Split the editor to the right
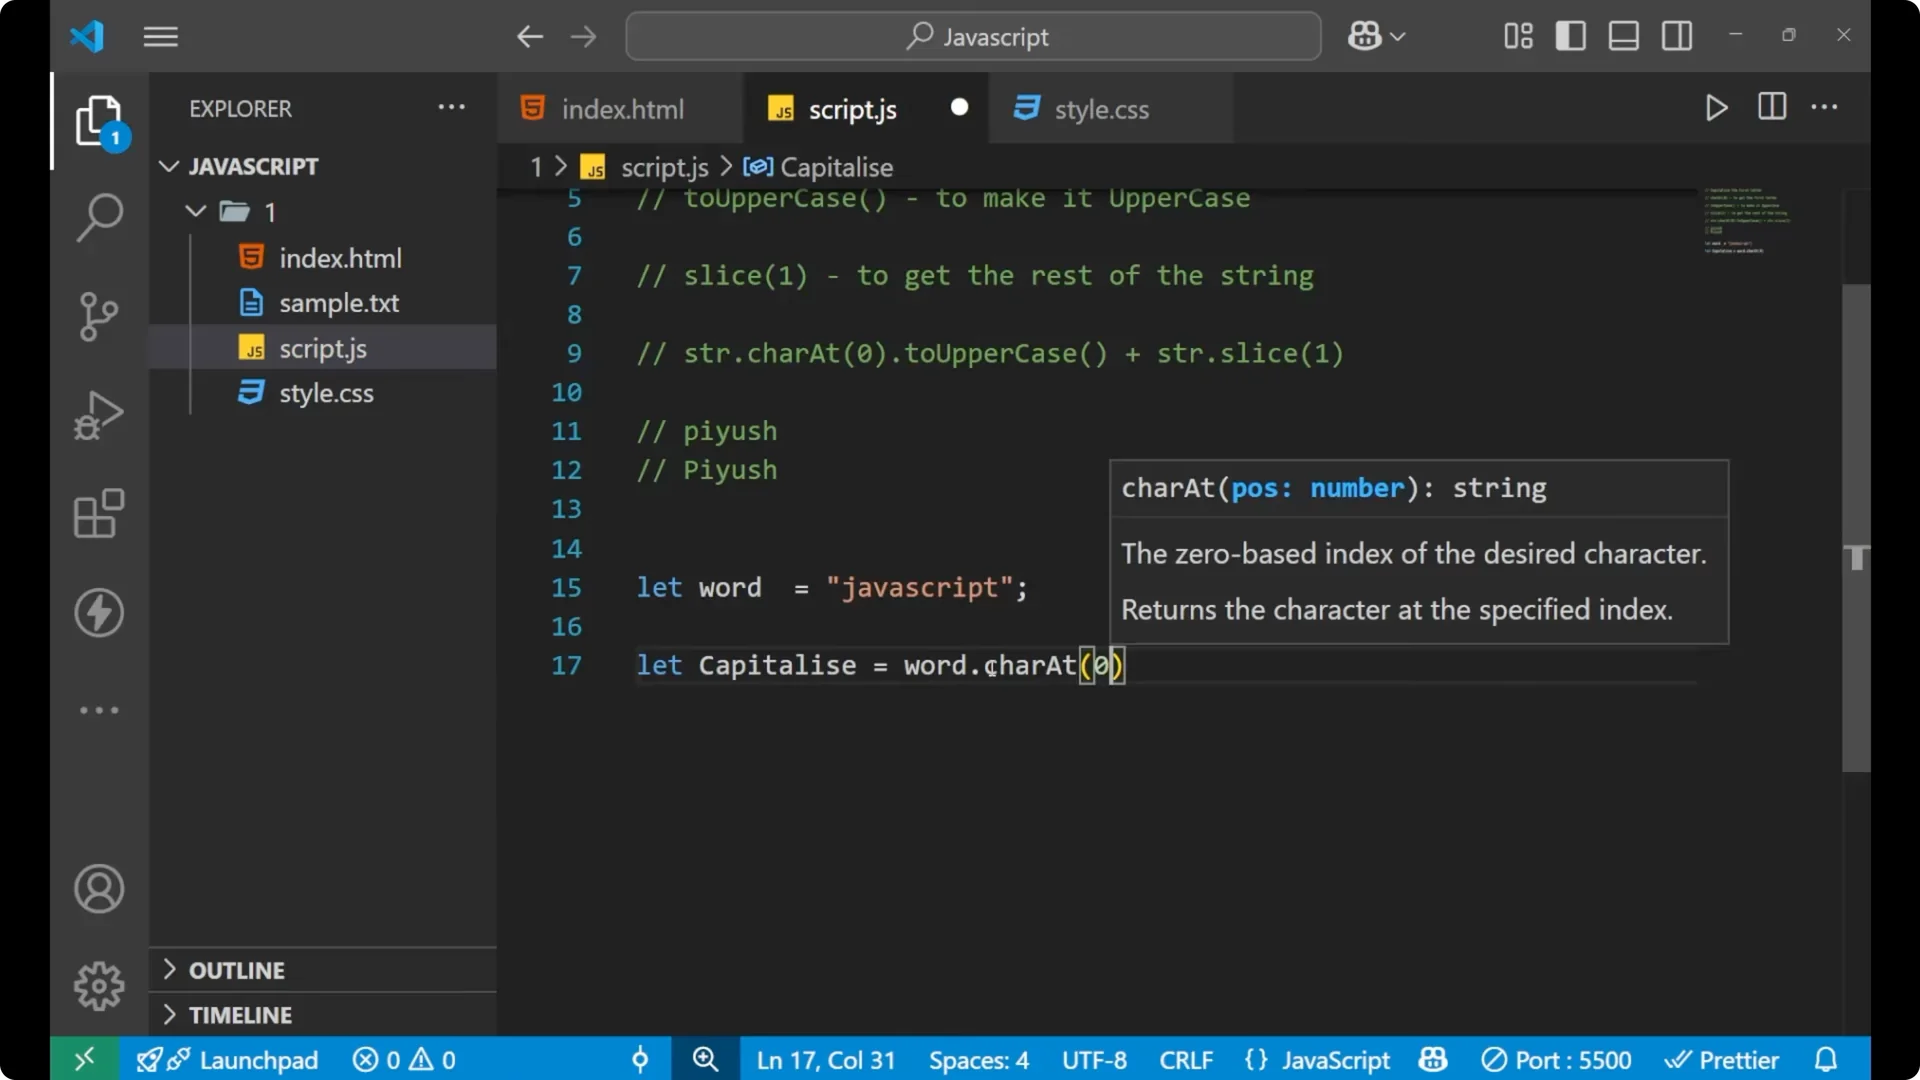 1771,107
